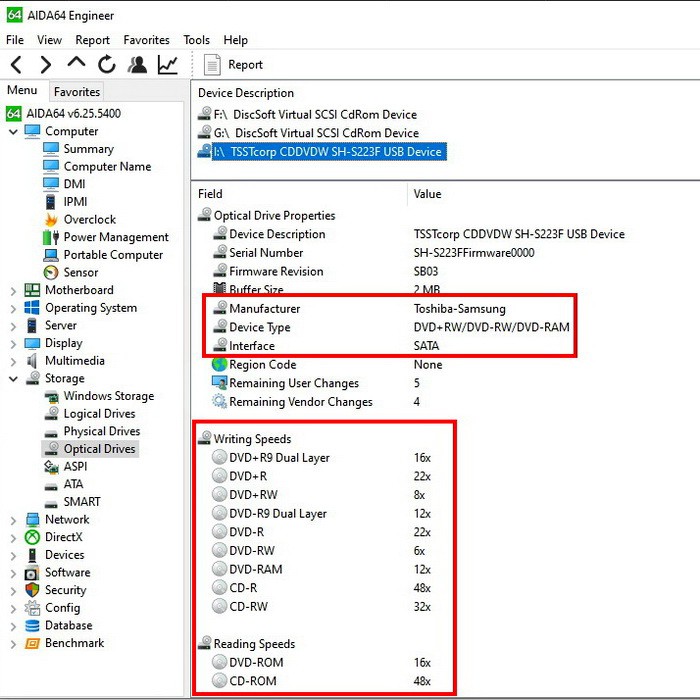Click the Field column header
Image resolution: width=700 pixels, height=700 pixels.
(210, 194)
